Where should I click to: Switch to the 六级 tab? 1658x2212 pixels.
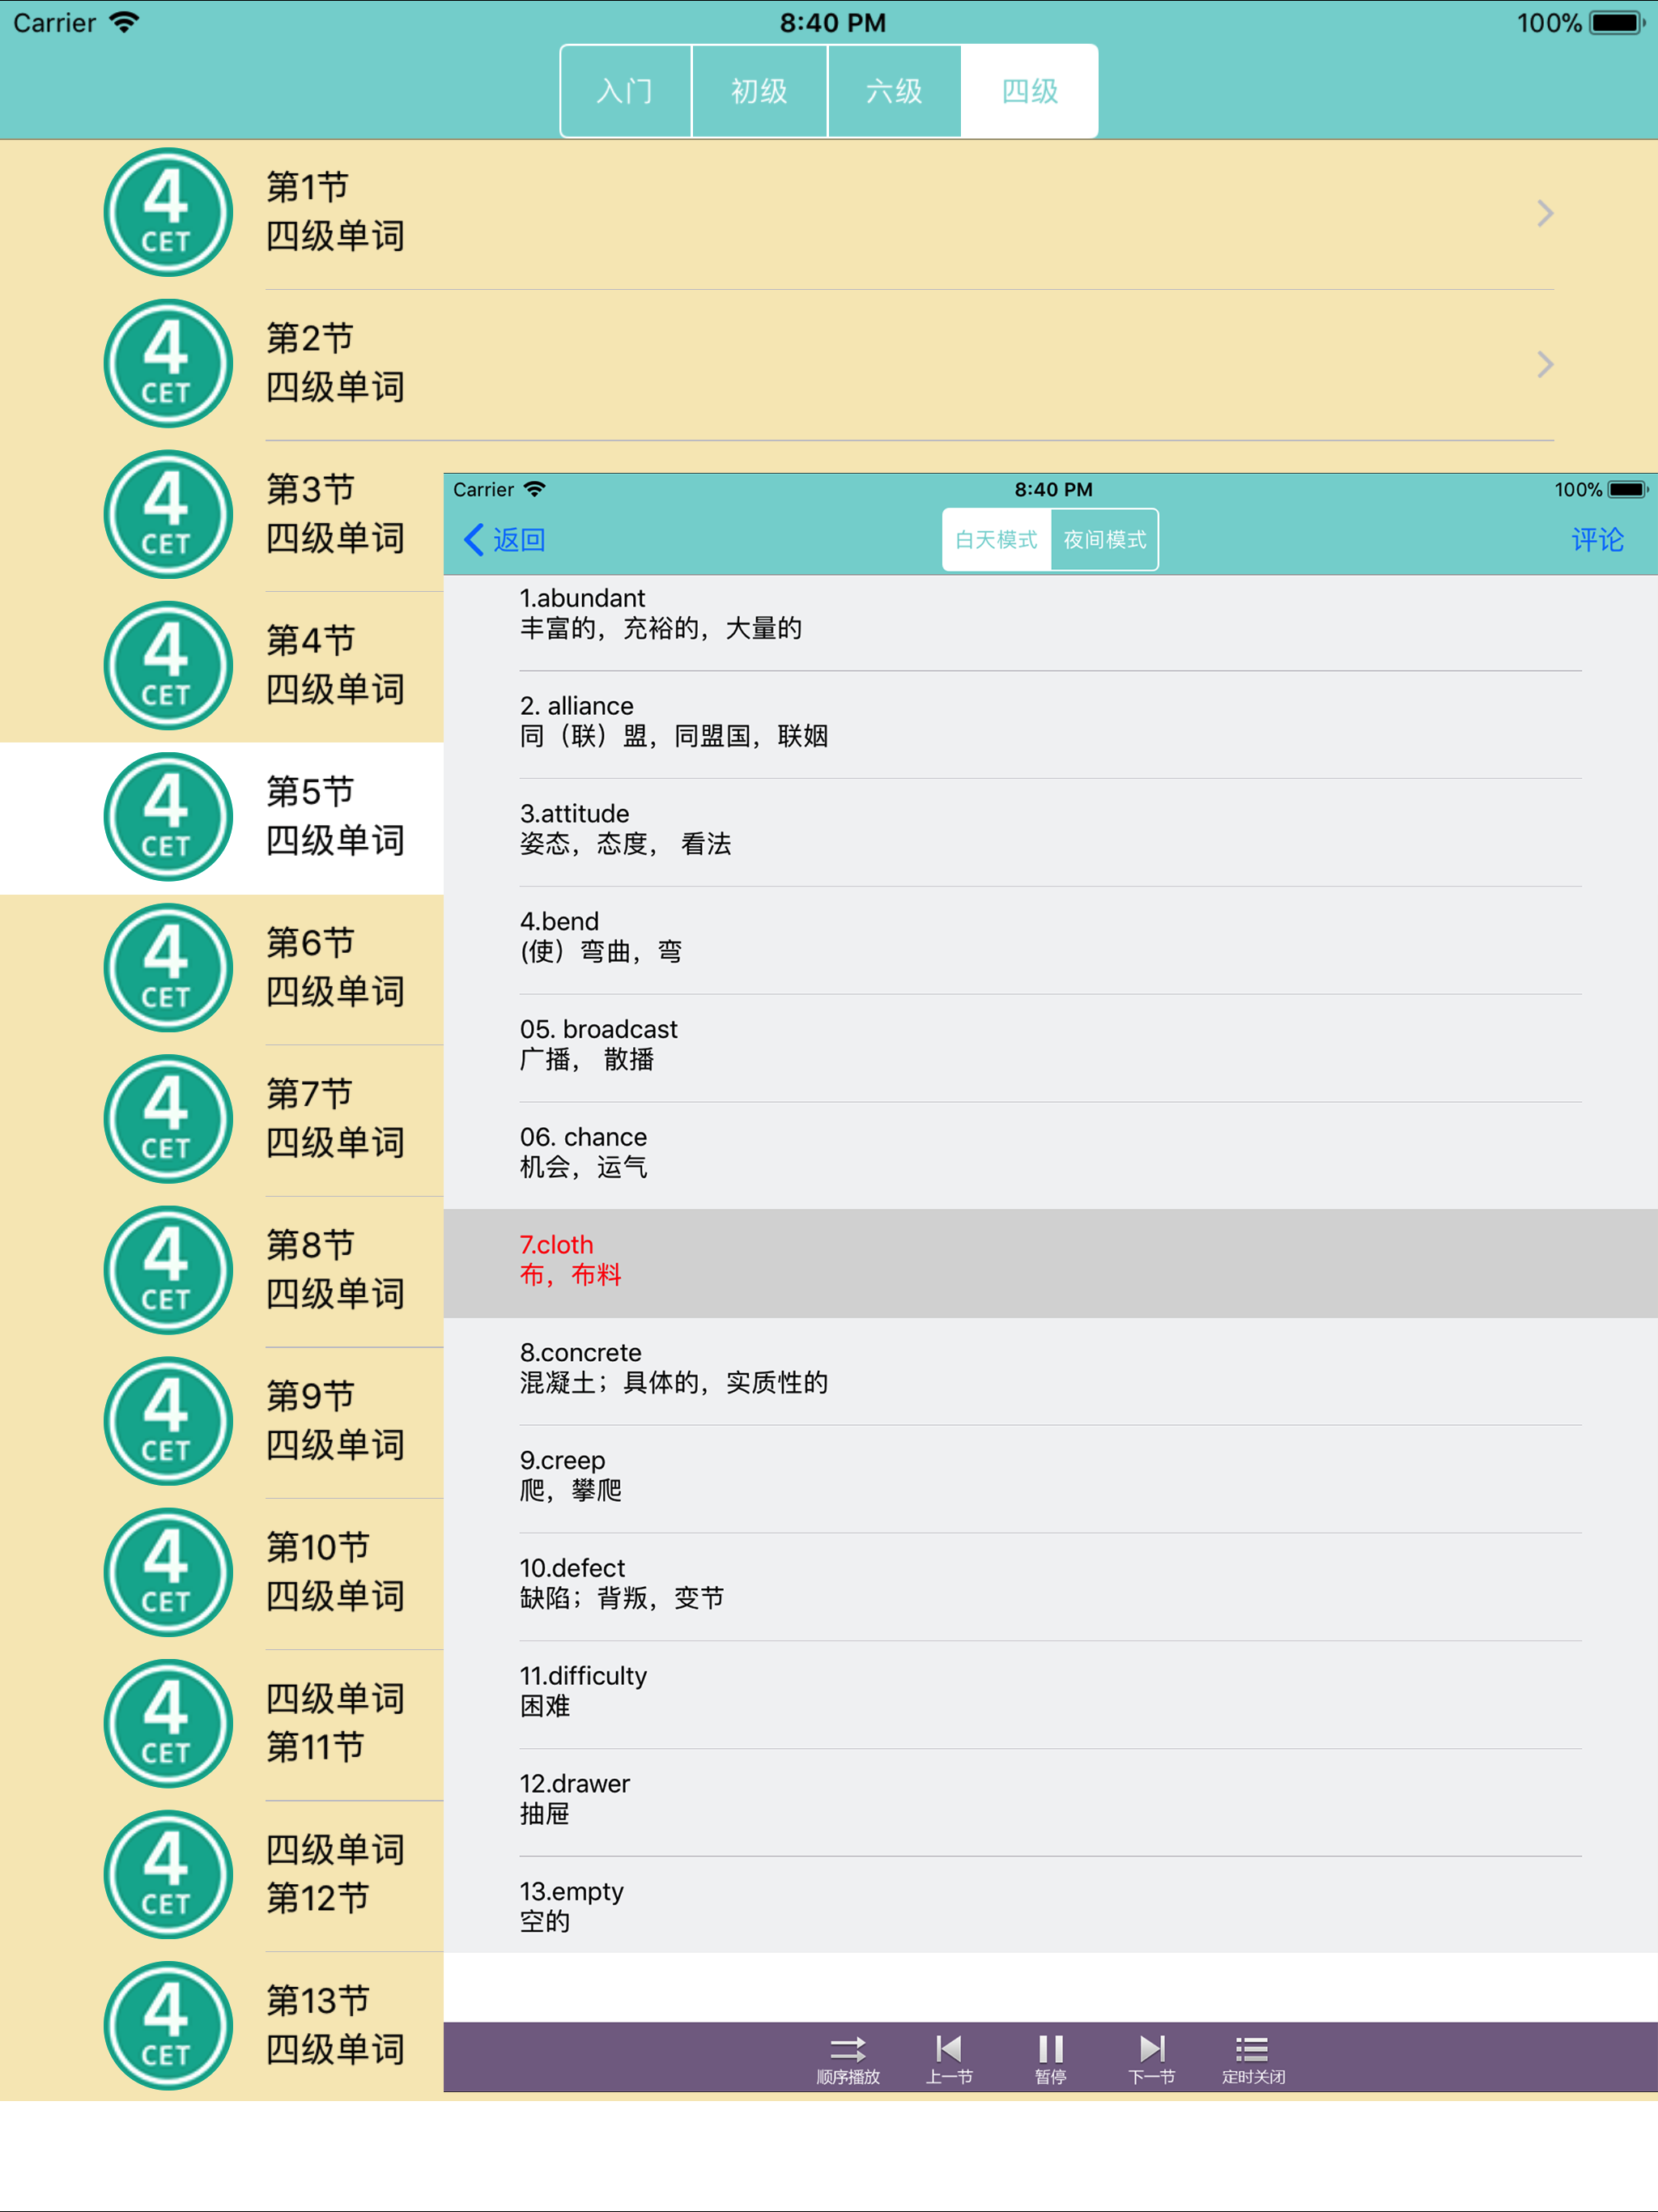click(x=894, y=91)
